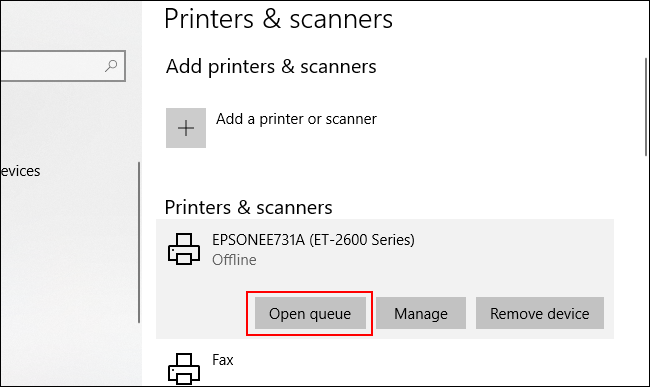
Task: Click the plus icon to add printer
Action: pos(186,128)
